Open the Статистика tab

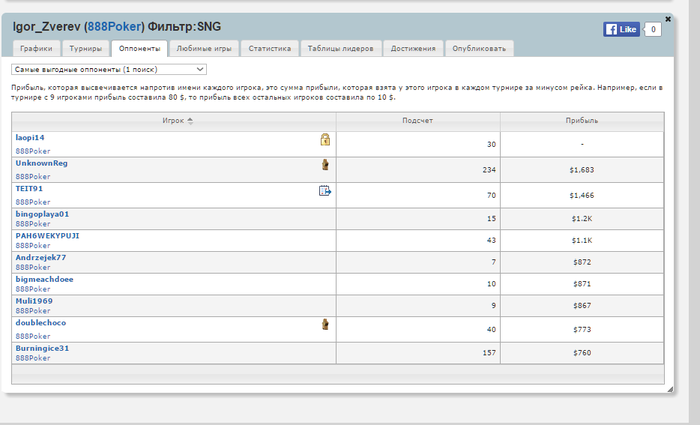point(270,48)
